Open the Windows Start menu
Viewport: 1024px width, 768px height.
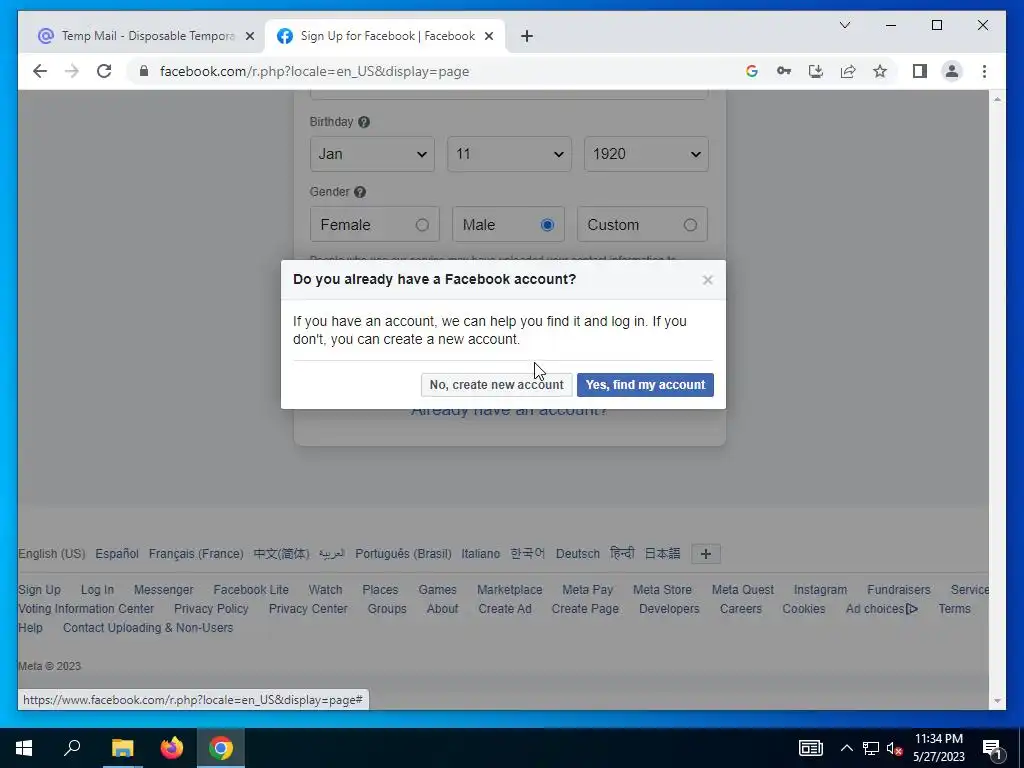[24, 748]
